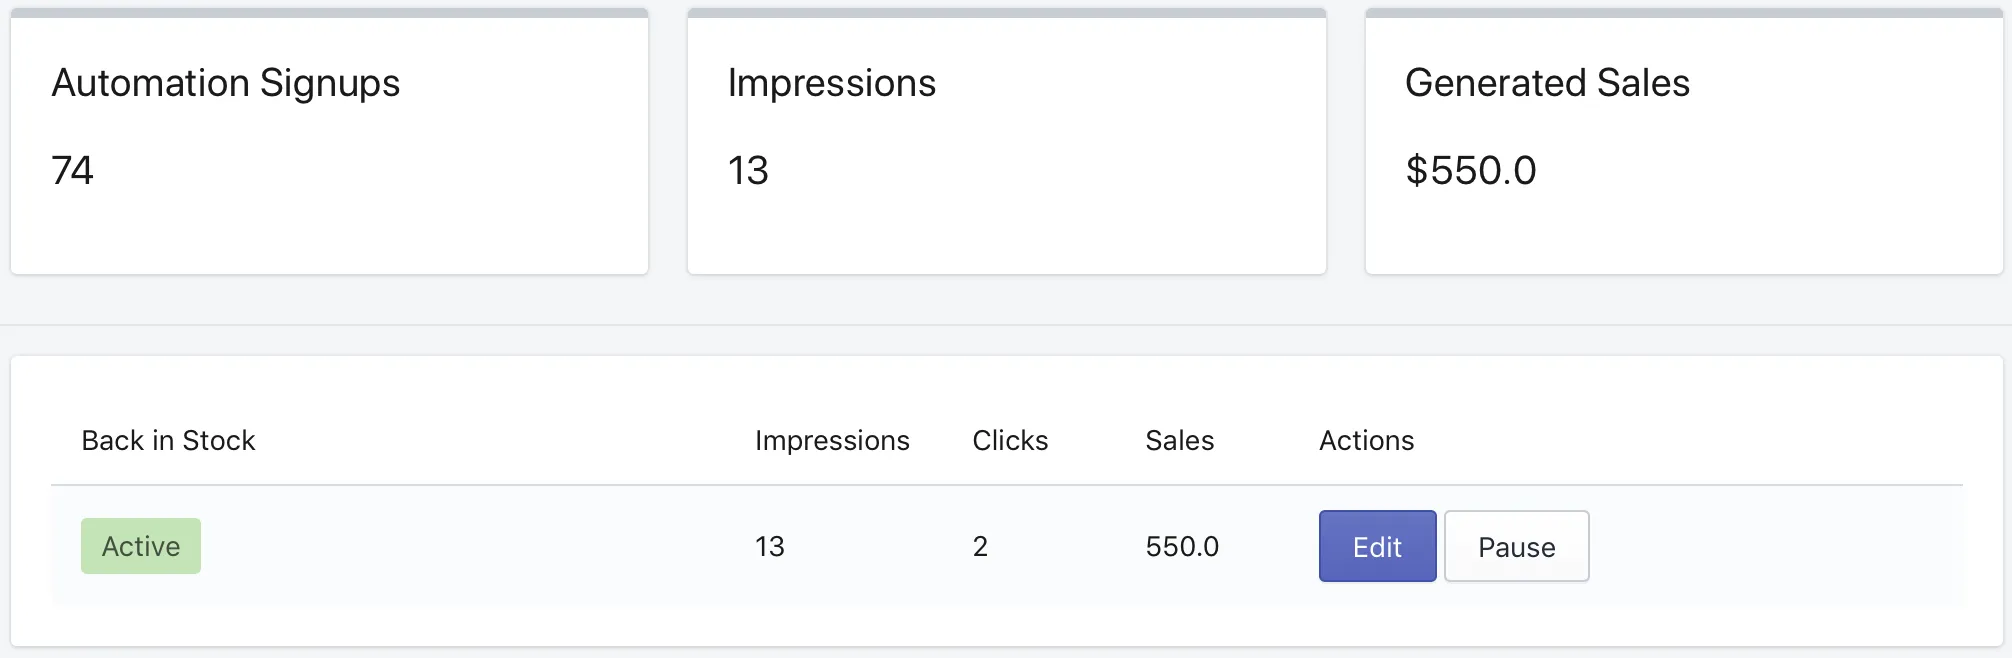Click the 13 value in Impressions card
Screen dimensions: 2012x658
(748, 170)
